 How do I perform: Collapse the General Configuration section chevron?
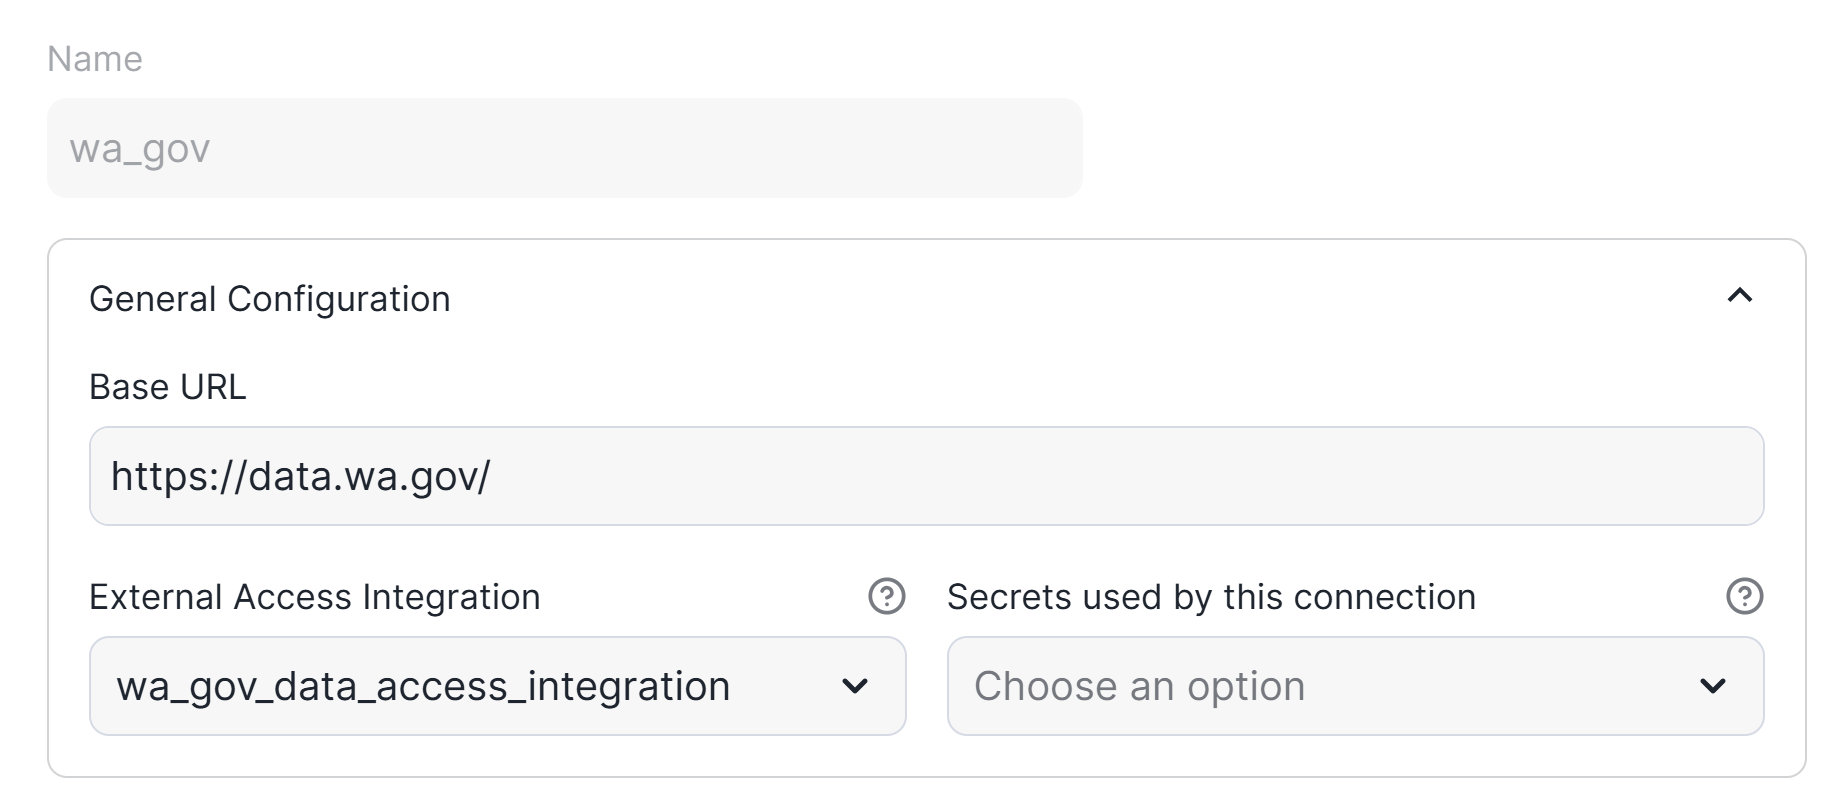pyautogui.click(x=1739, y=296)
